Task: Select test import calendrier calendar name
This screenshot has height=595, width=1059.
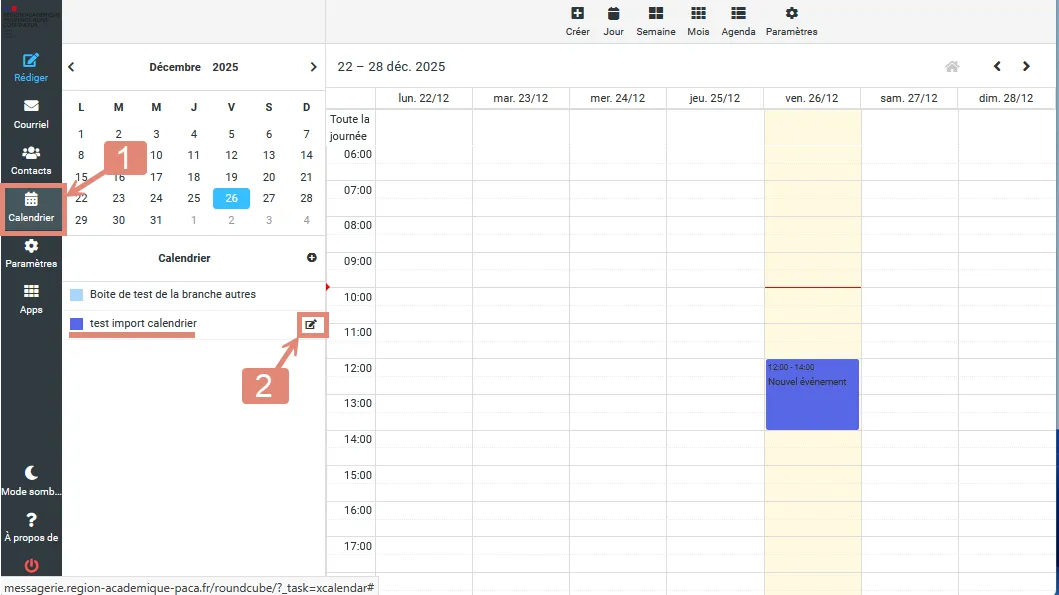Action: 143,324
